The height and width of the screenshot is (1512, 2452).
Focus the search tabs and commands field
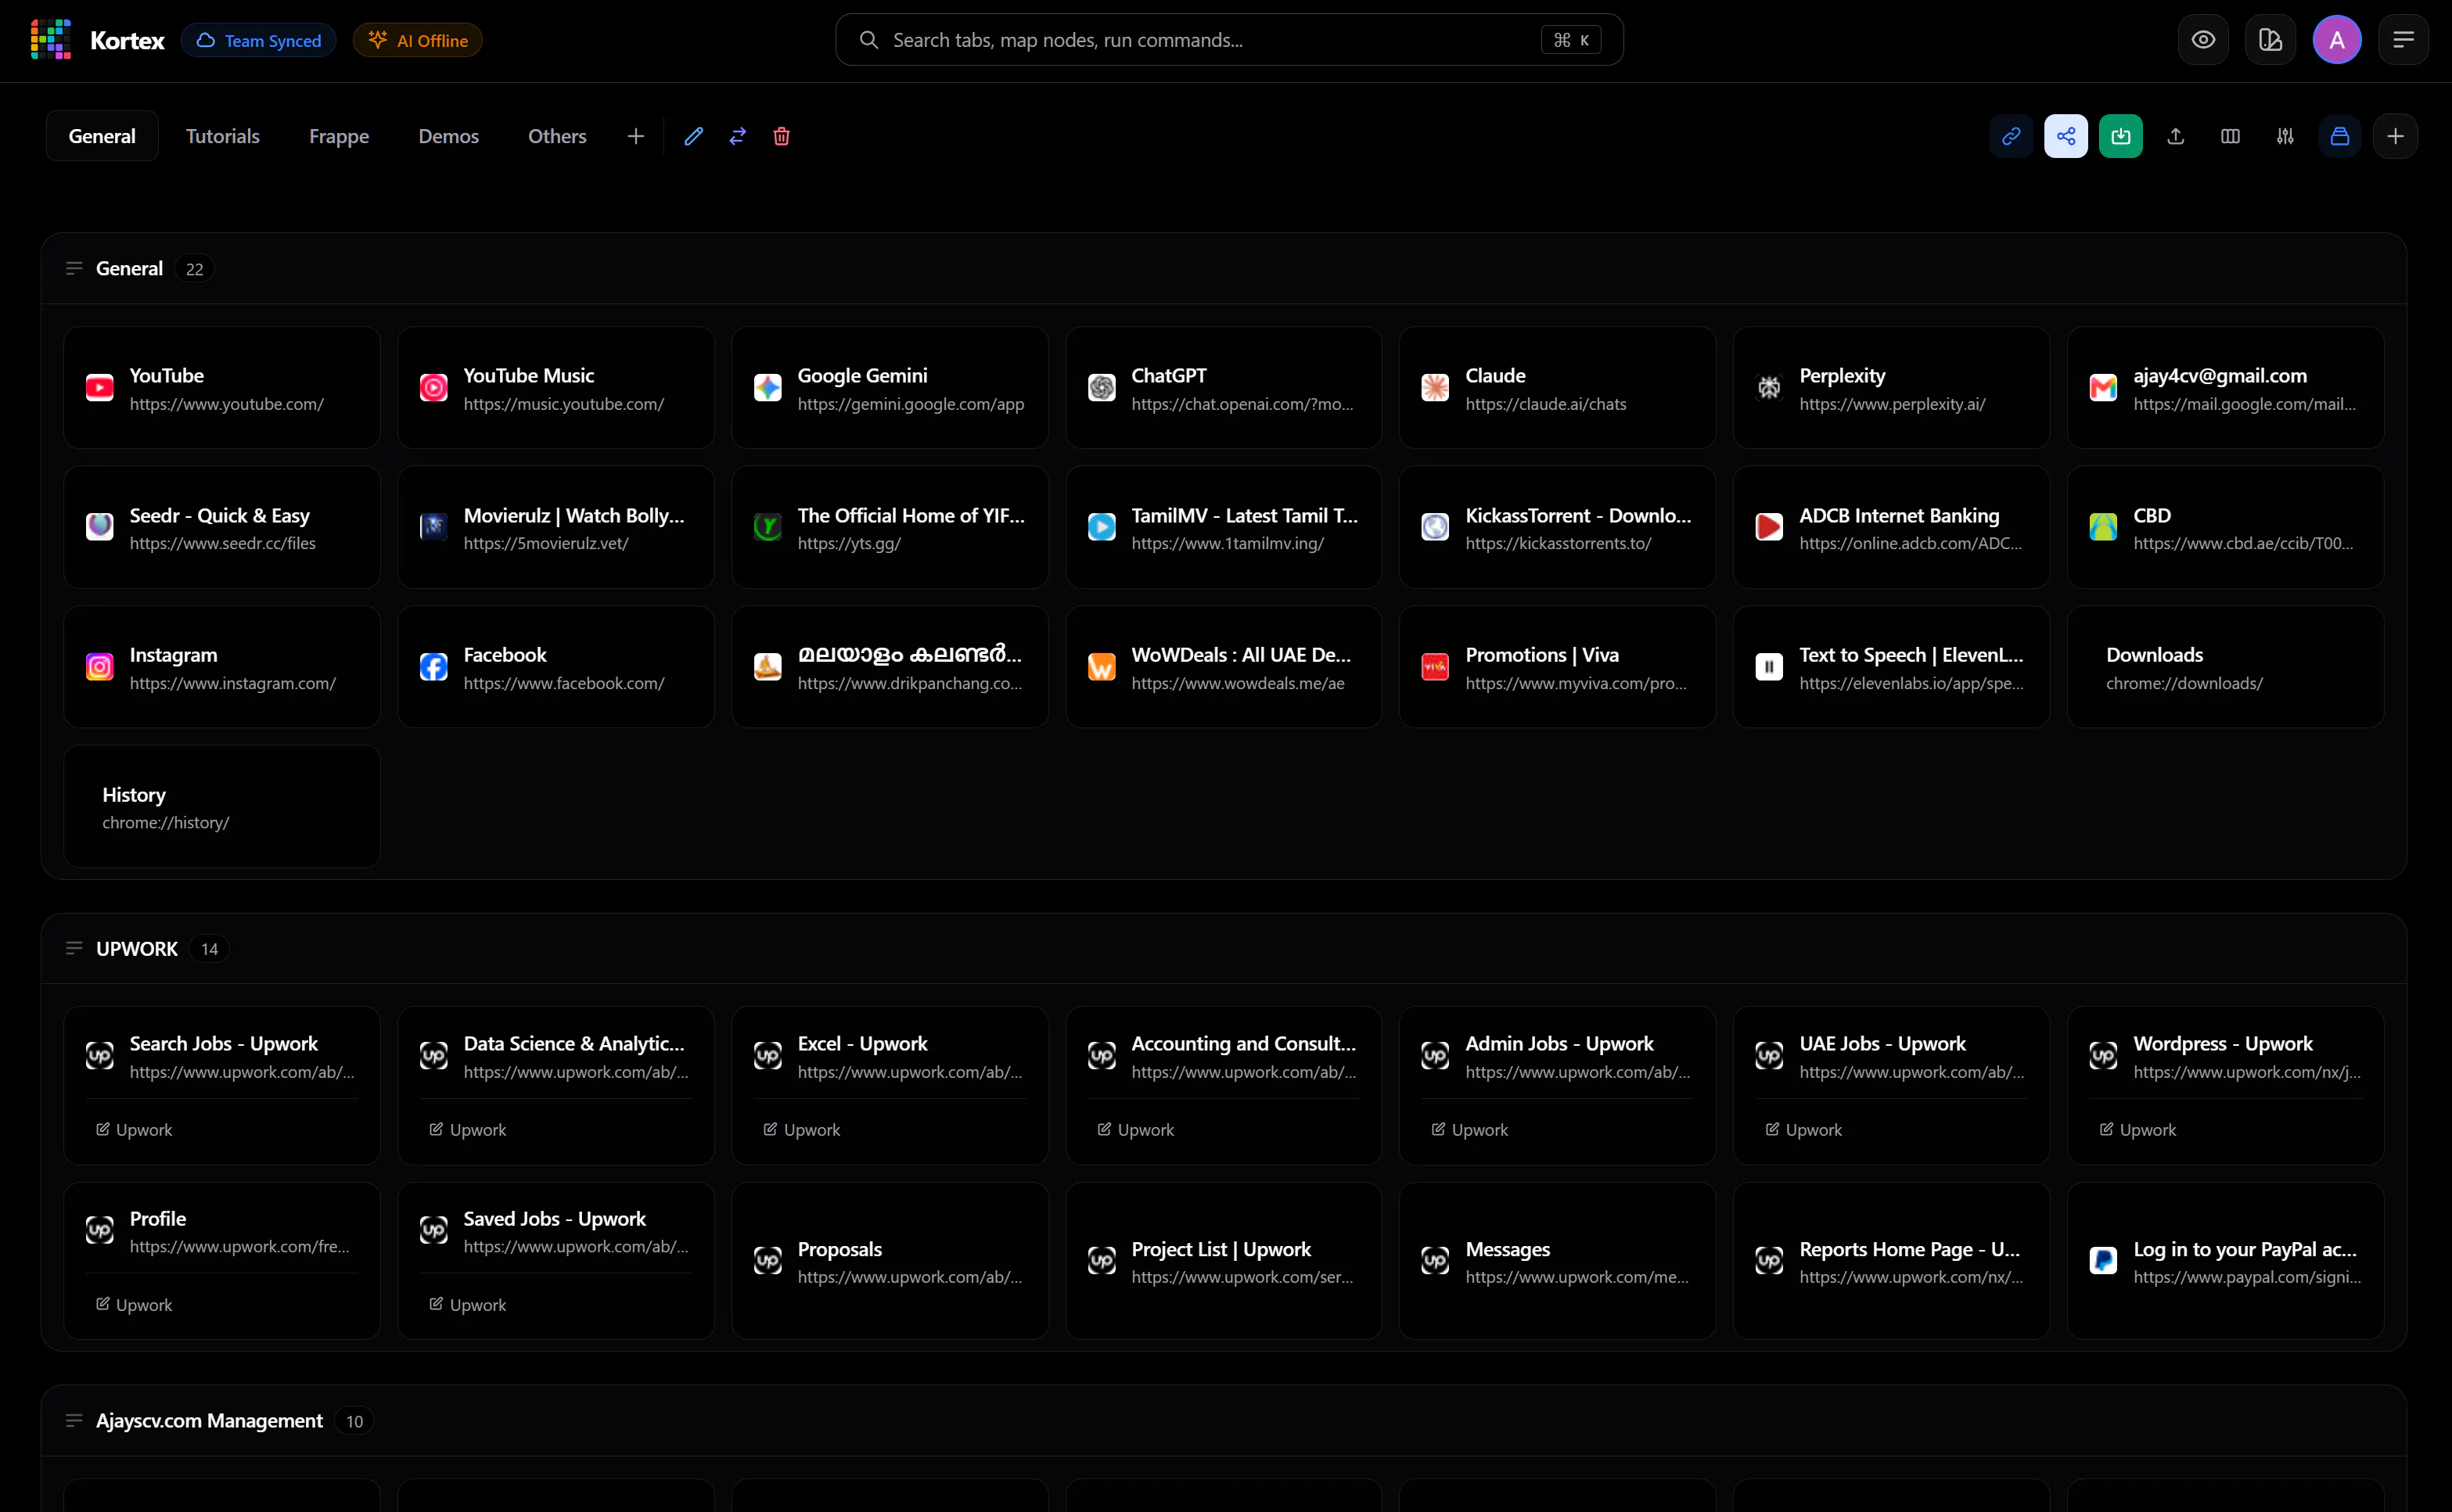pyautogui.click(x=1229, y=40)
